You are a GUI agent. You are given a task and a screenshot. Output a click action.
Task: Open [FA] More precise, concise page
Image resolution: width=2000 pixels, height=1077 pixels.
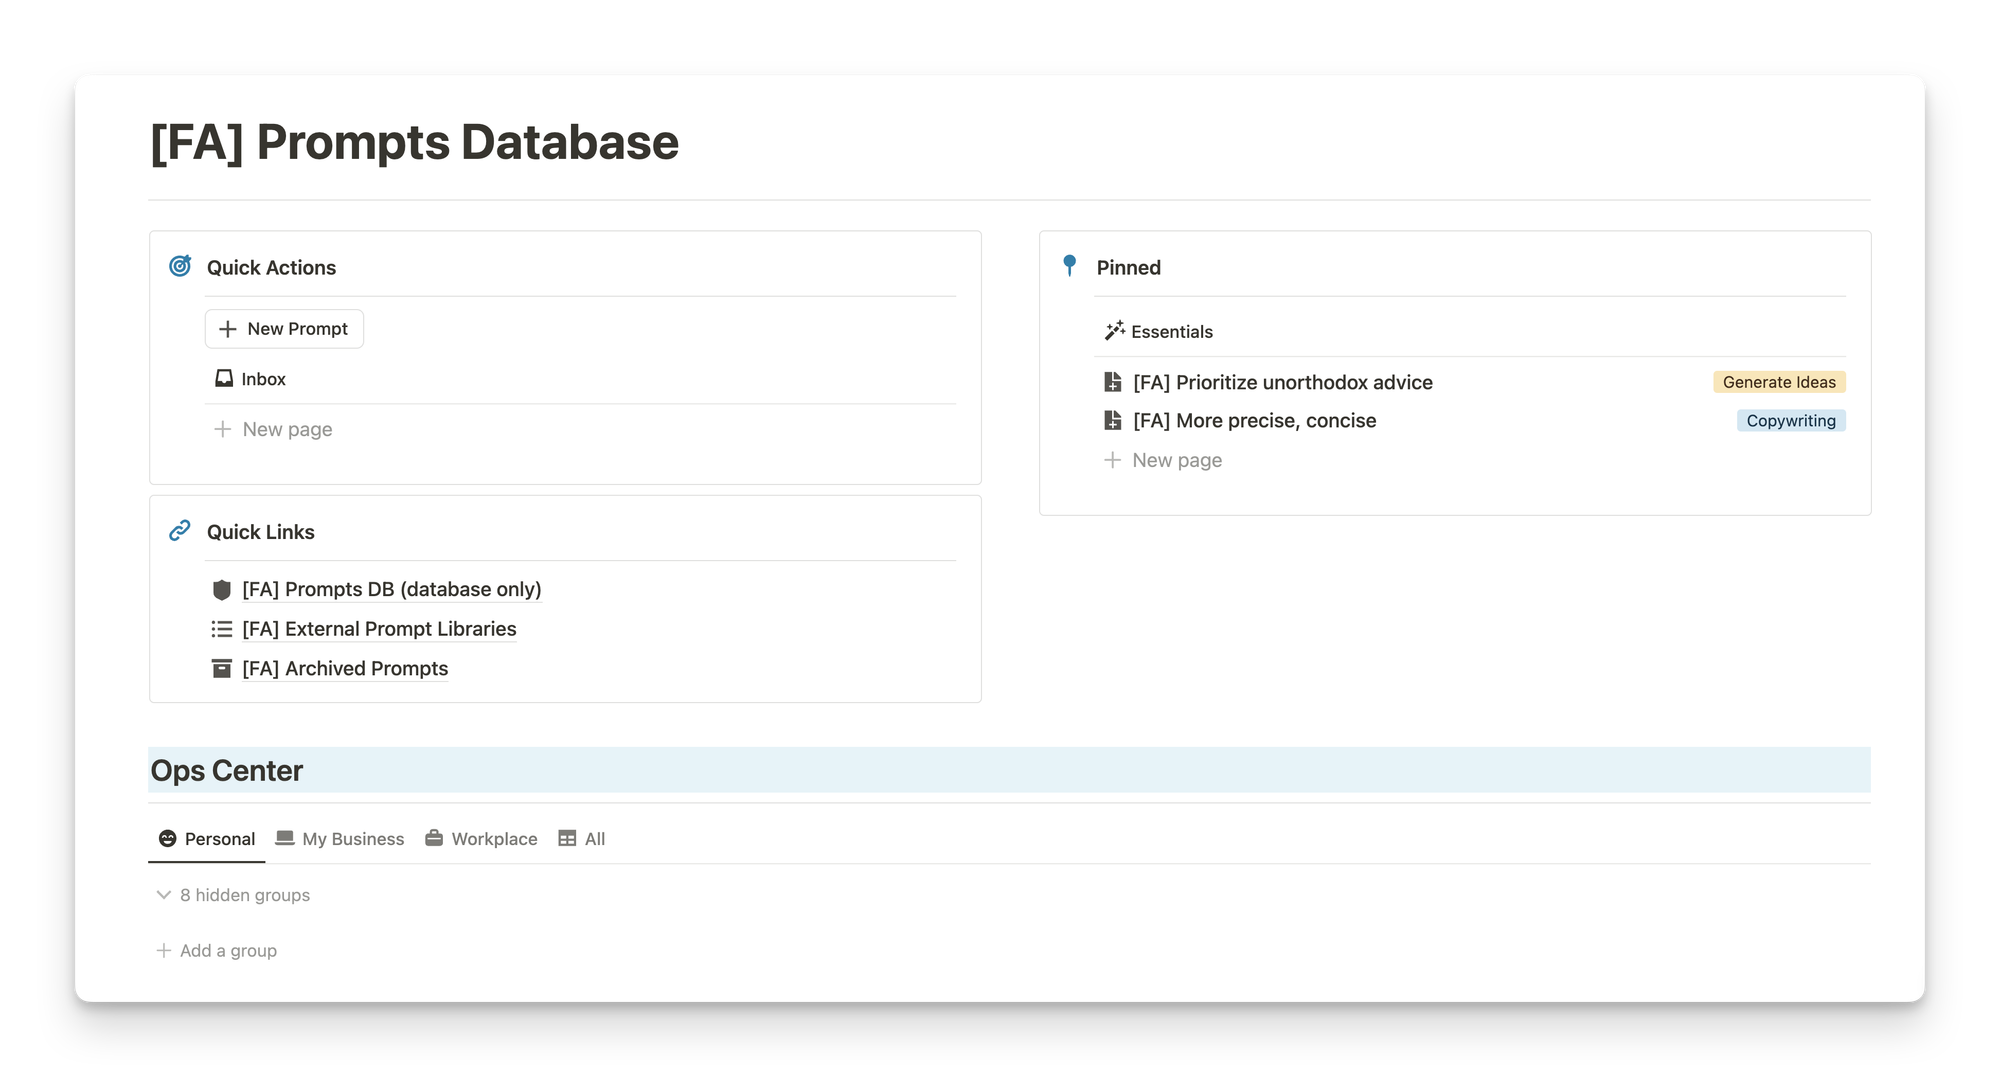coord(1255,420)
